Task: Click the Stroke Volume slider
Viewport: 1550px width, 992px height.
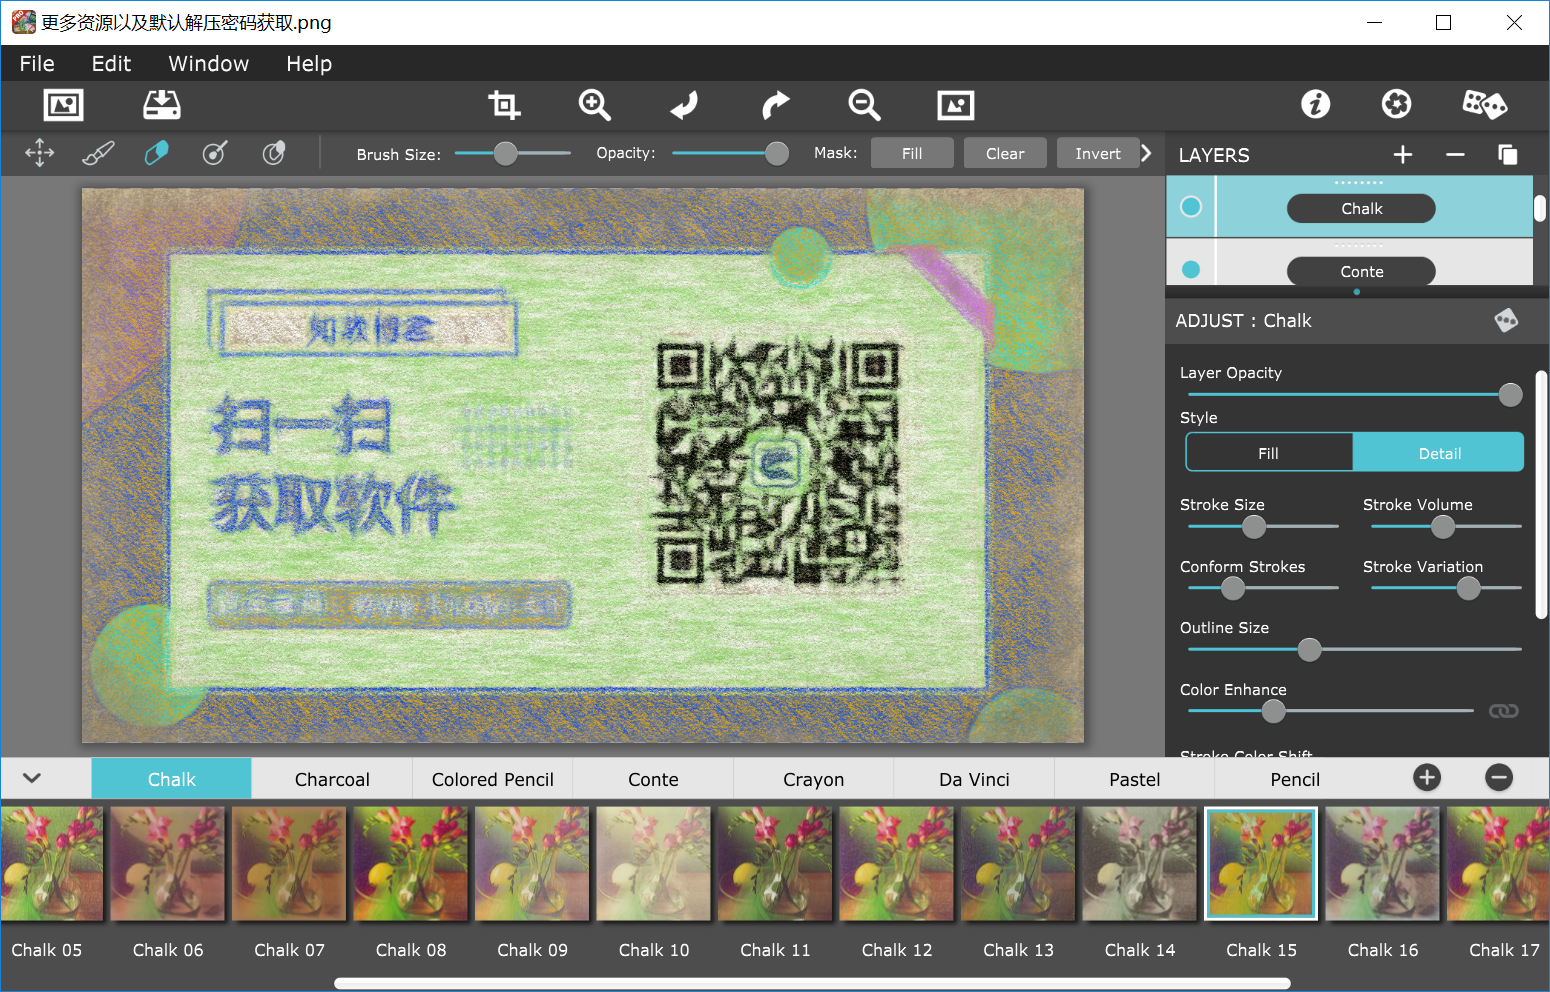Action: [x=1446, y=526]
